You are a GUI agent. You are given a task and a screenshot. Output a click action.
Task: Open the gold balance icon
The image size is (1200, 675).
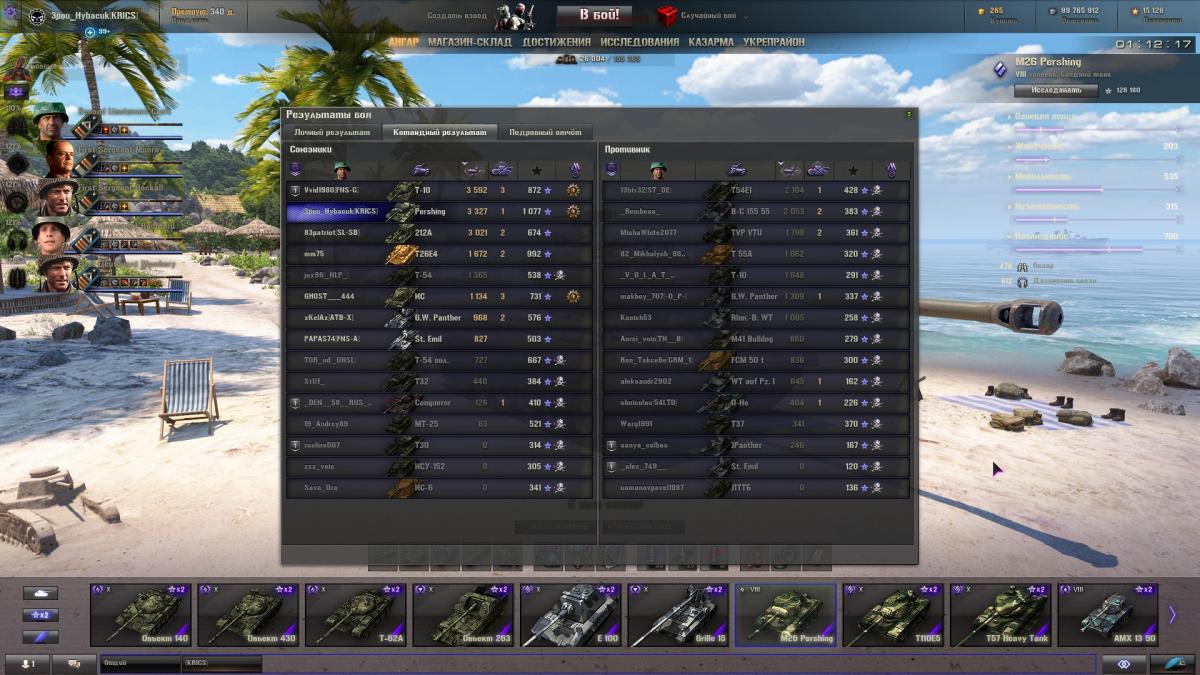pos(982,11)
